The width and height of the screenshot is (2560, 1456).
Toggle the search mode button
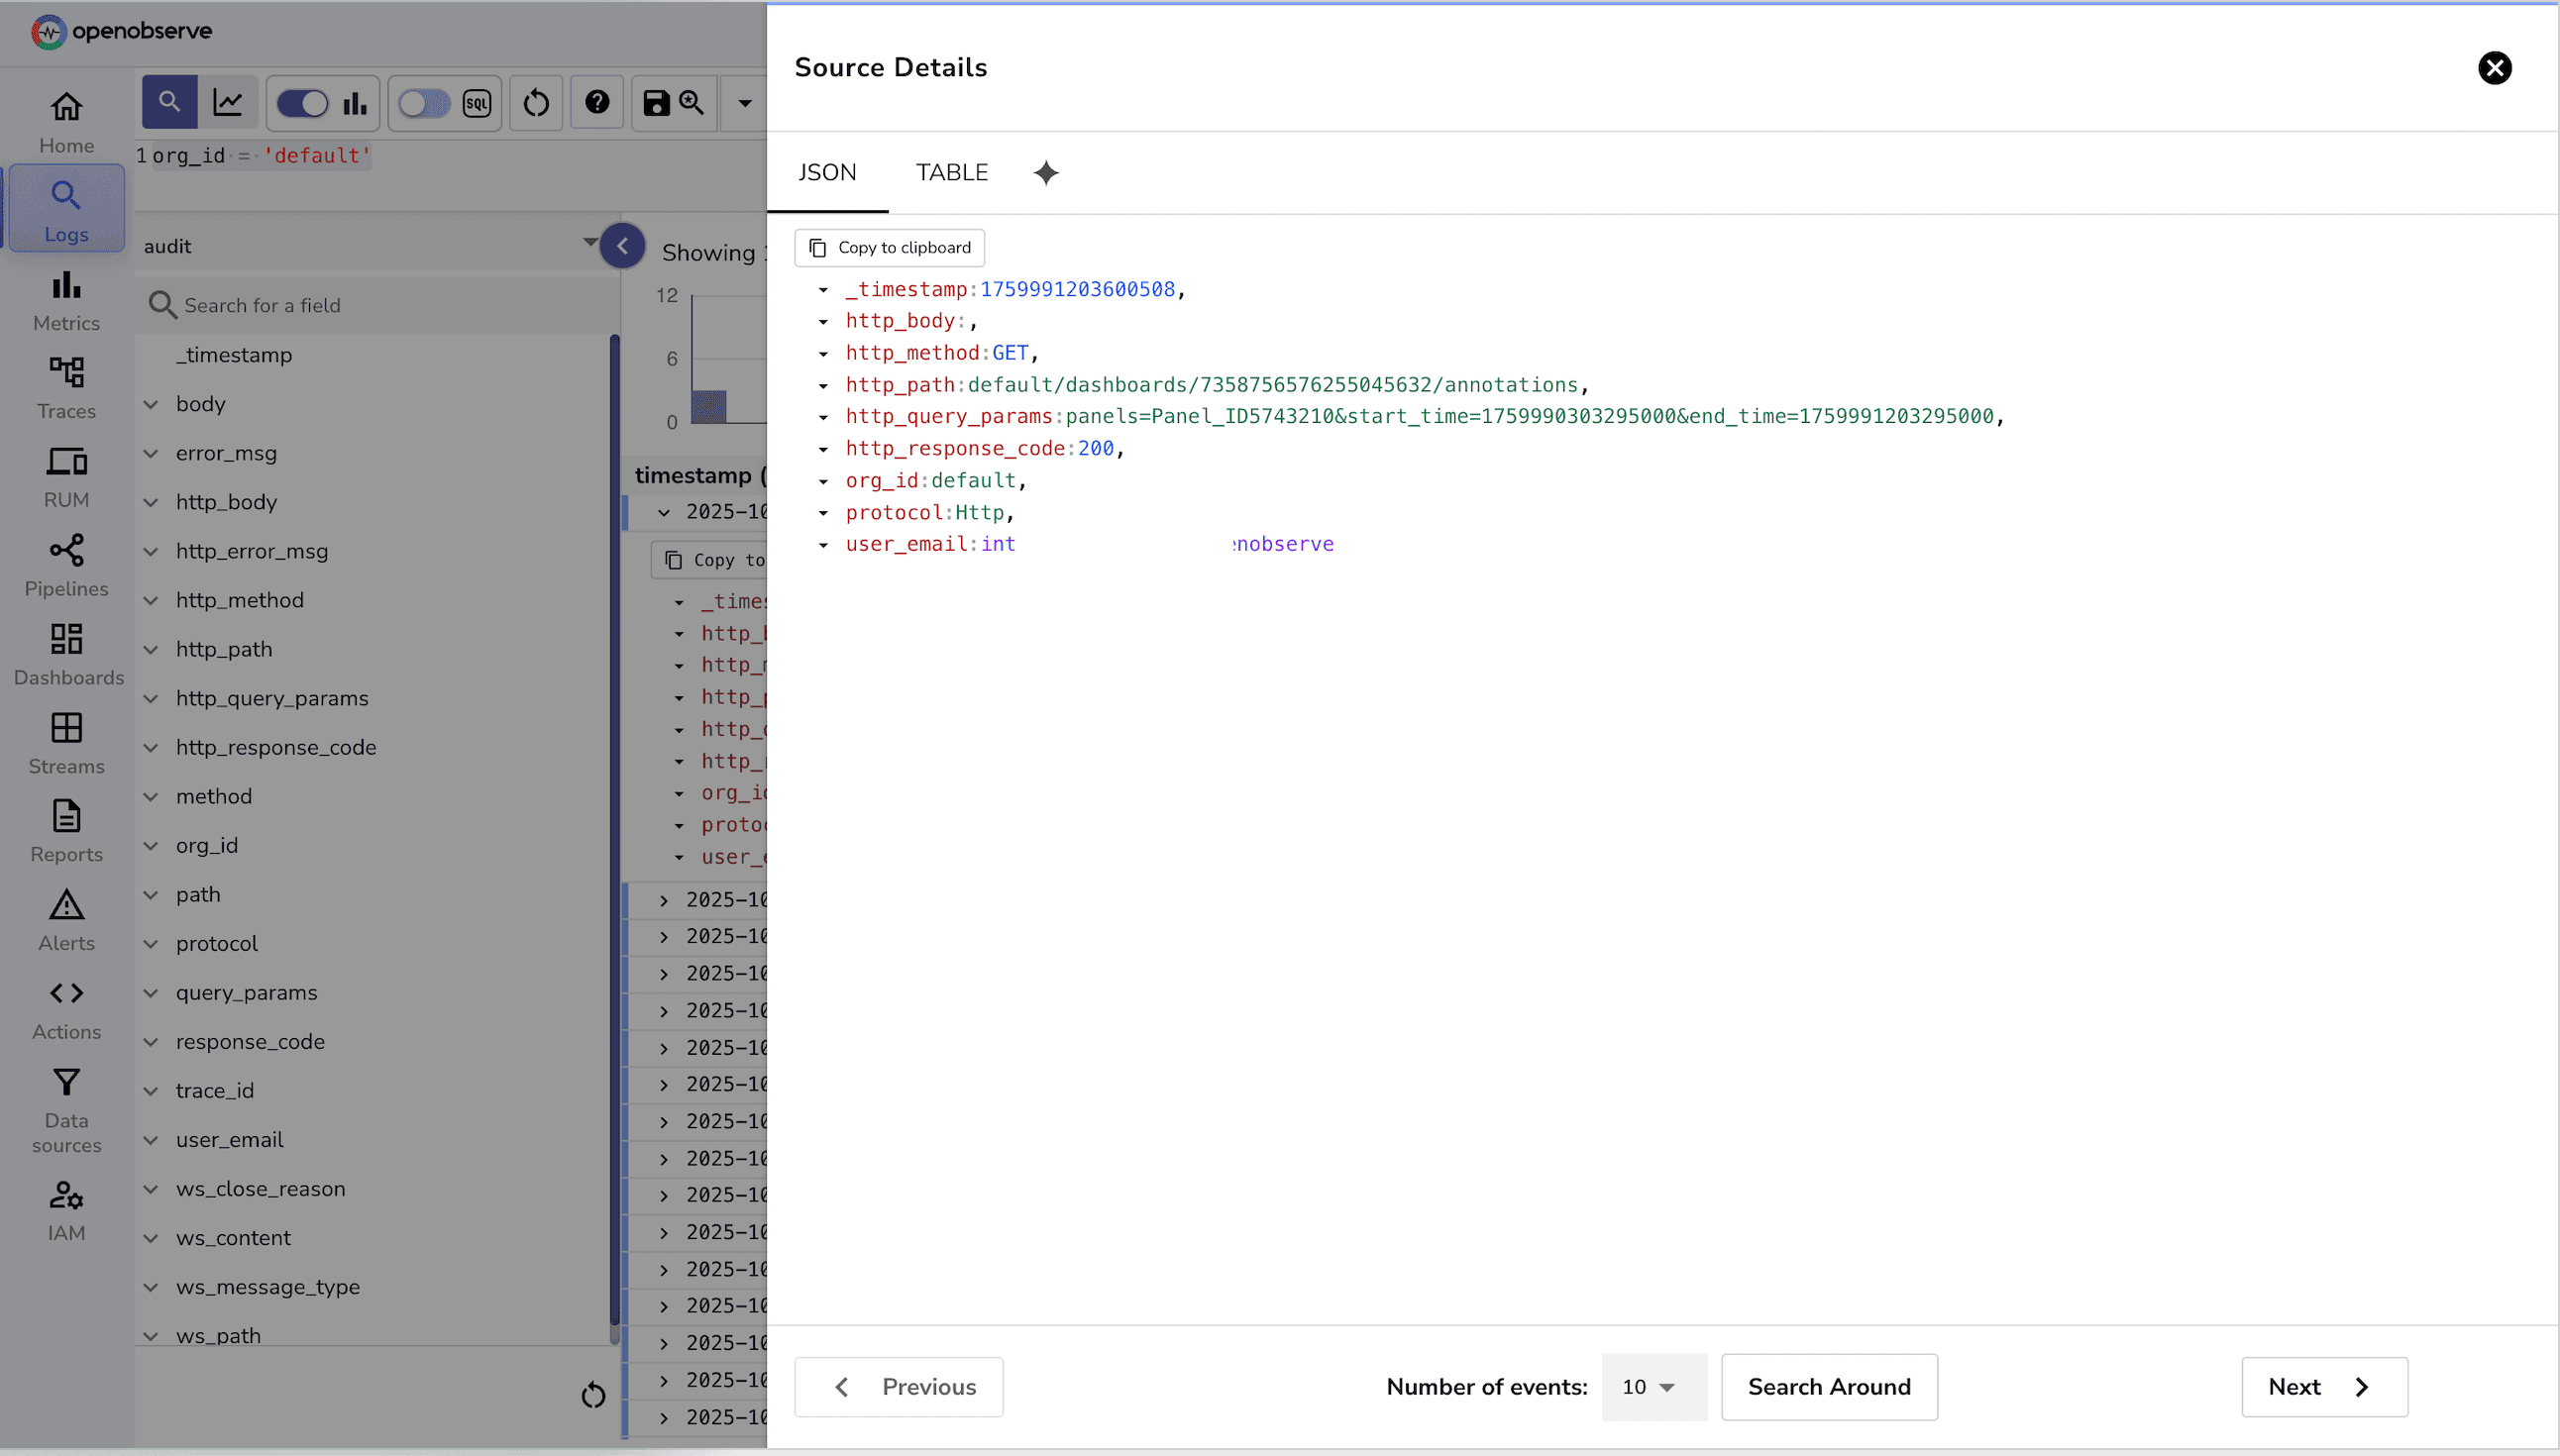(168, 102)
